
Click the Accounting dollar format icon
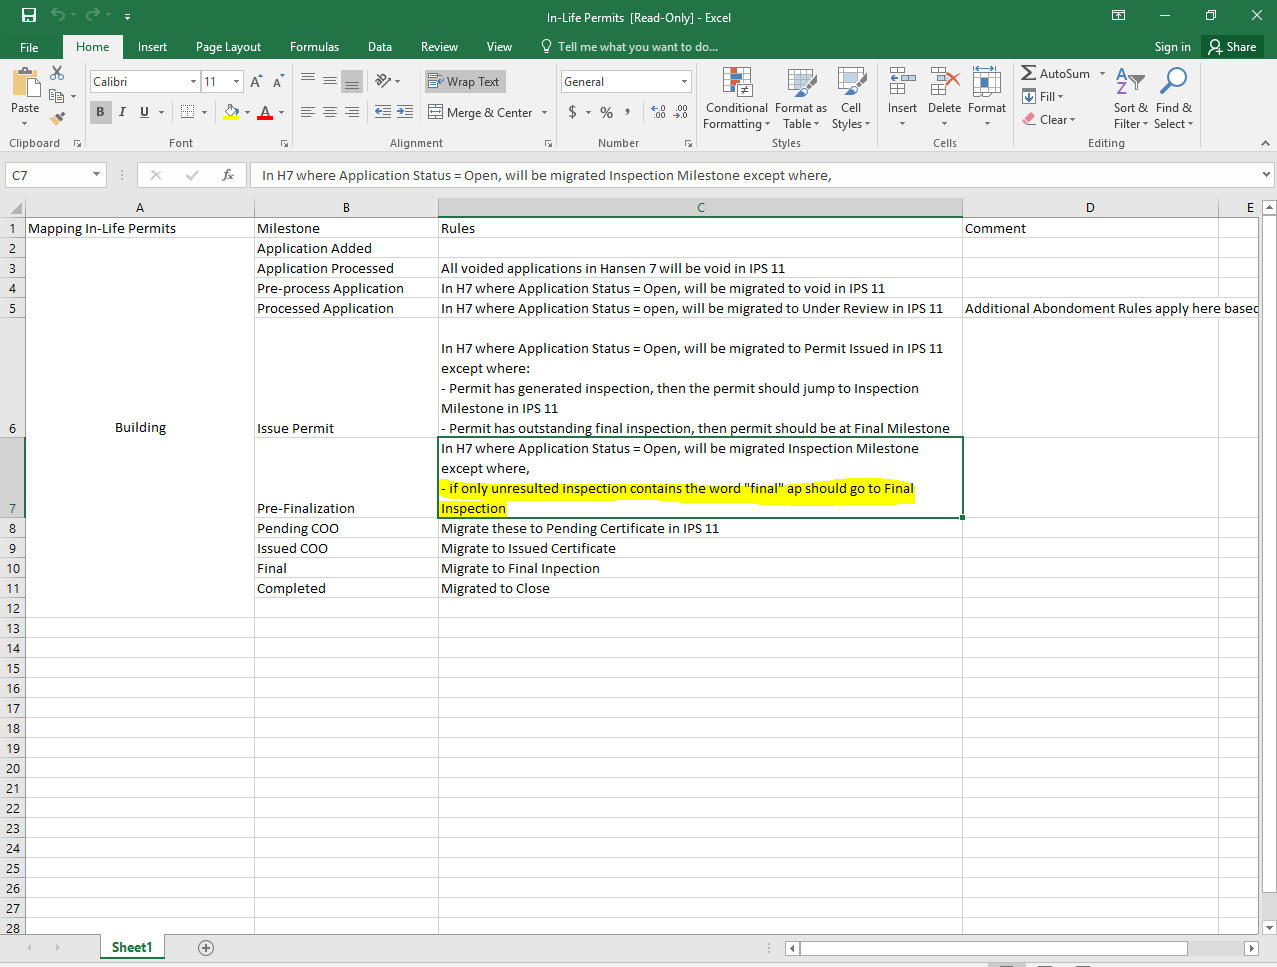click(x=572, y=112)
